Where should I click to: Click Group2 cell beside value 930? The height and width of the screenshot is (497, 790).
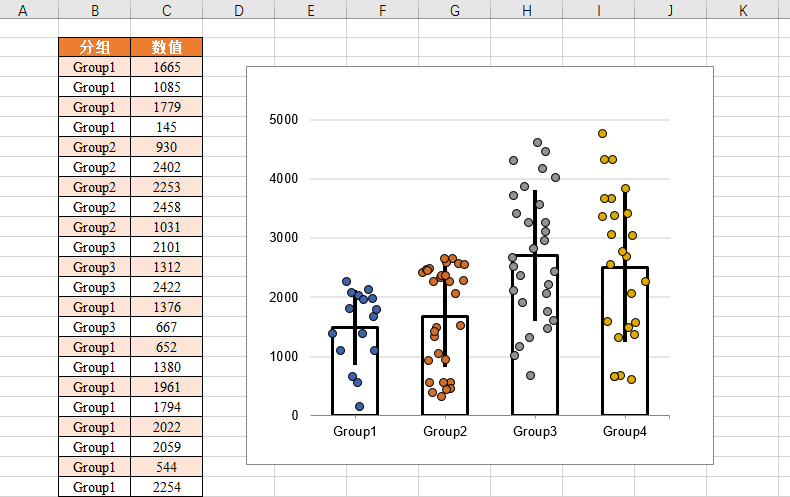95,147
